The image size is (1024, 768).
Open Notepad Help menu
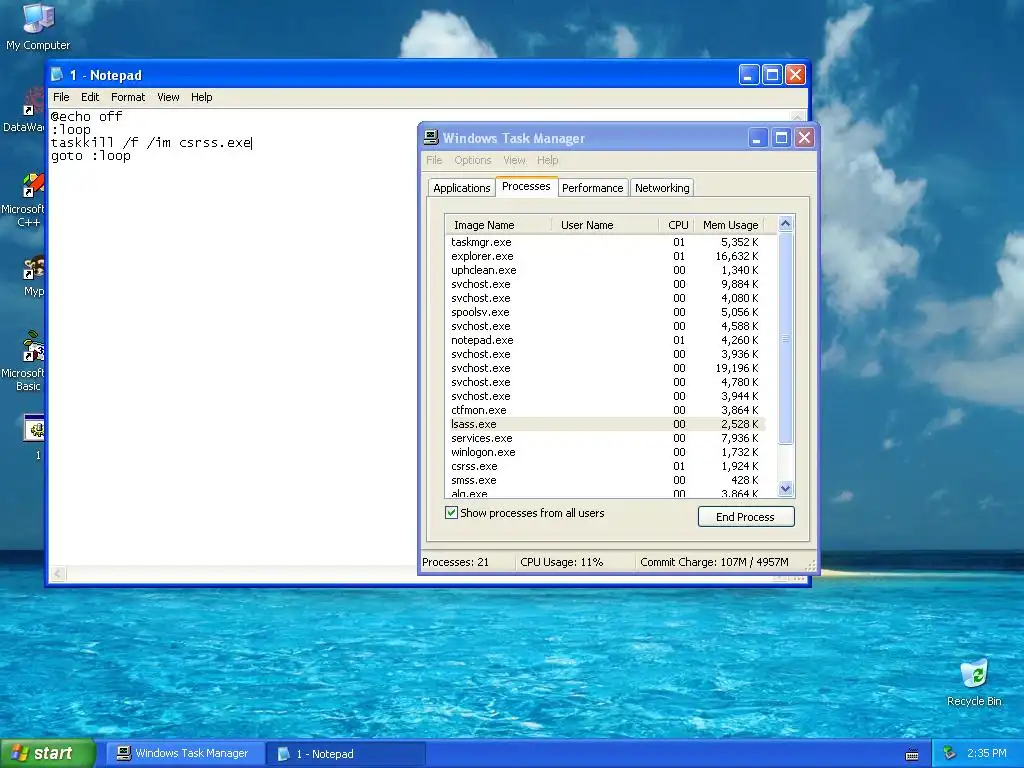202,97
